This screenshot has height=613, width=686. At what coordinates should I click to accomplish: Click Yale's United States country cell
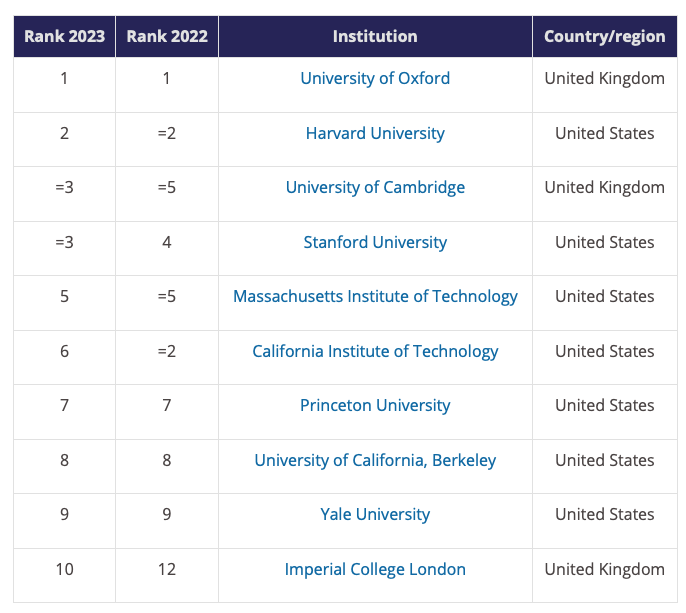604,514
